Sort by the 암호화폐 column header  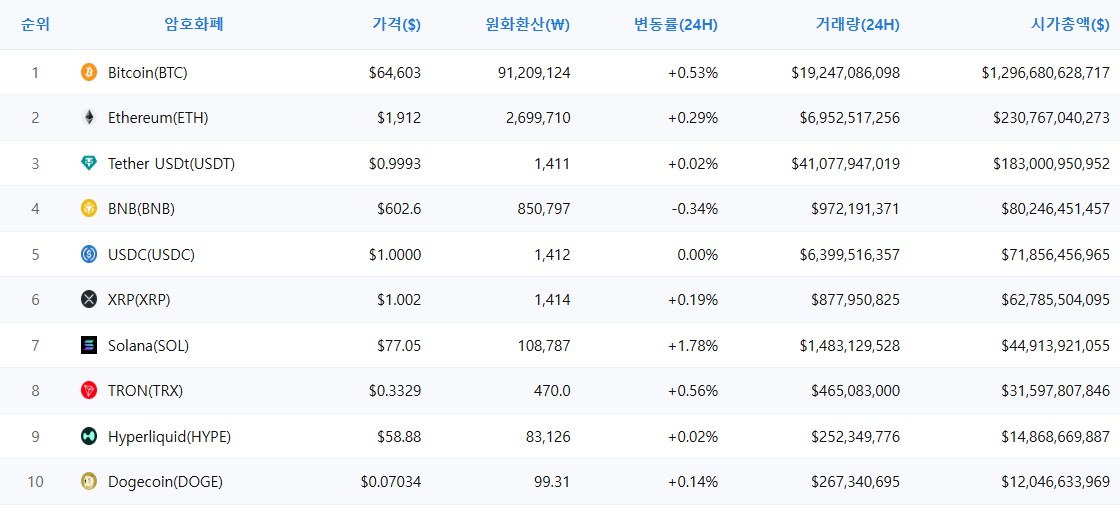tap(194, 25)
